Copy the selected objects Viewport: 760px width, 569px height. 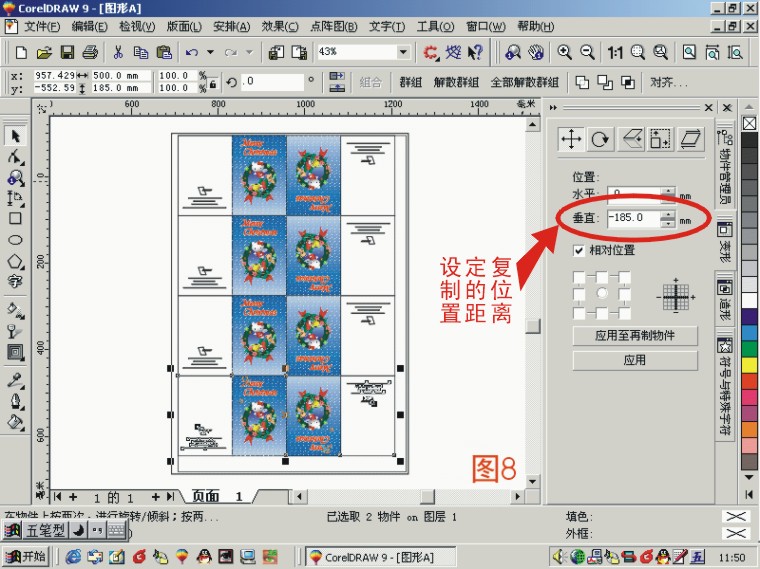click(141, 52)
